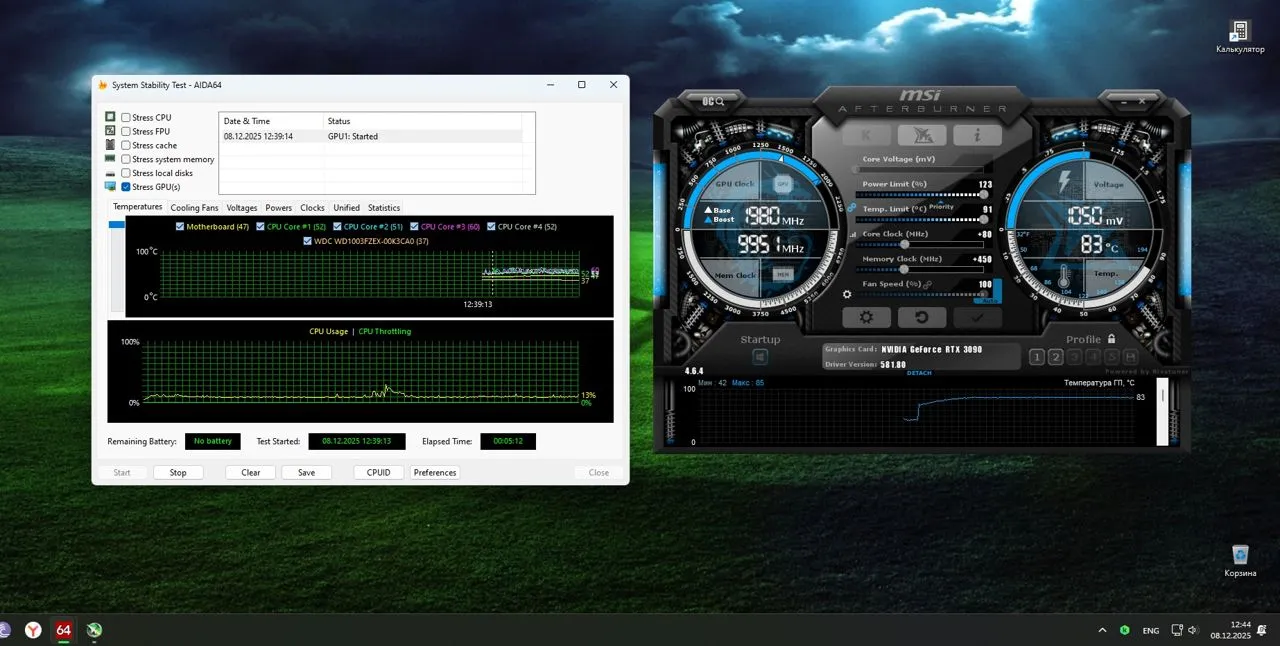Reset Afterburner settings to defaults
Viewport: 1280px width, 646px height.
click(922, 318)
